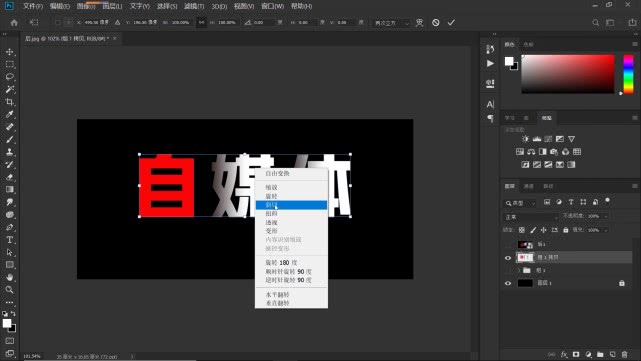Screen dimensions: 641x361
Task: Pick a hue on the vertical spectrum slider
Action: (x=628, y=74)
